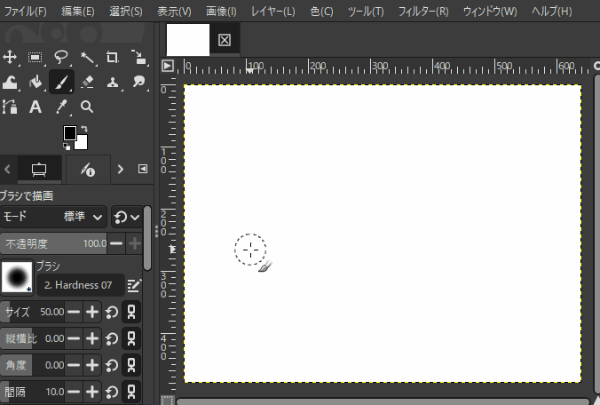600x405 pixels.
Task: Open the 選択(S) menu
Action: (x=126, y=11)
